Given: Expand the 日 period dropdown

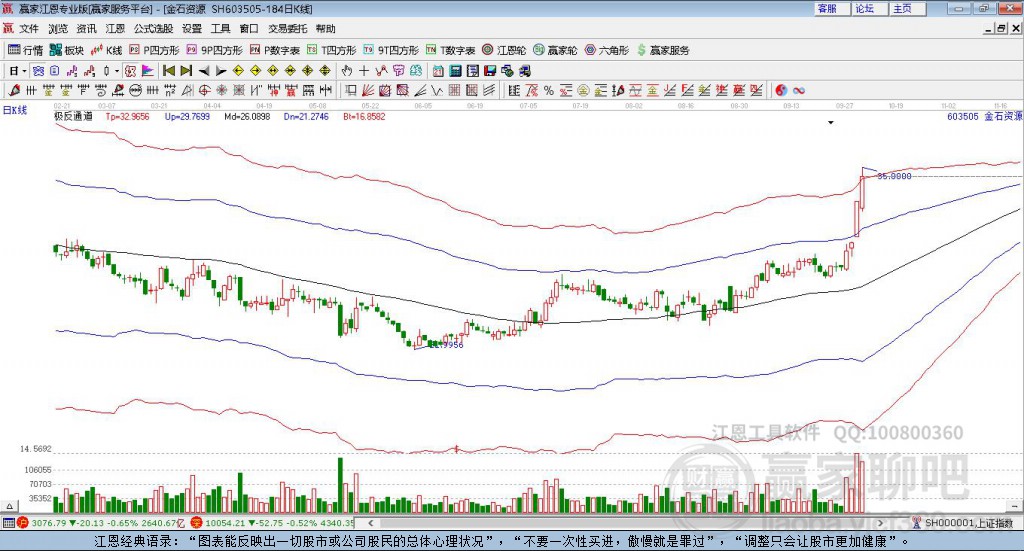Looking at the screenshot, I should click(x=24, y=71).
